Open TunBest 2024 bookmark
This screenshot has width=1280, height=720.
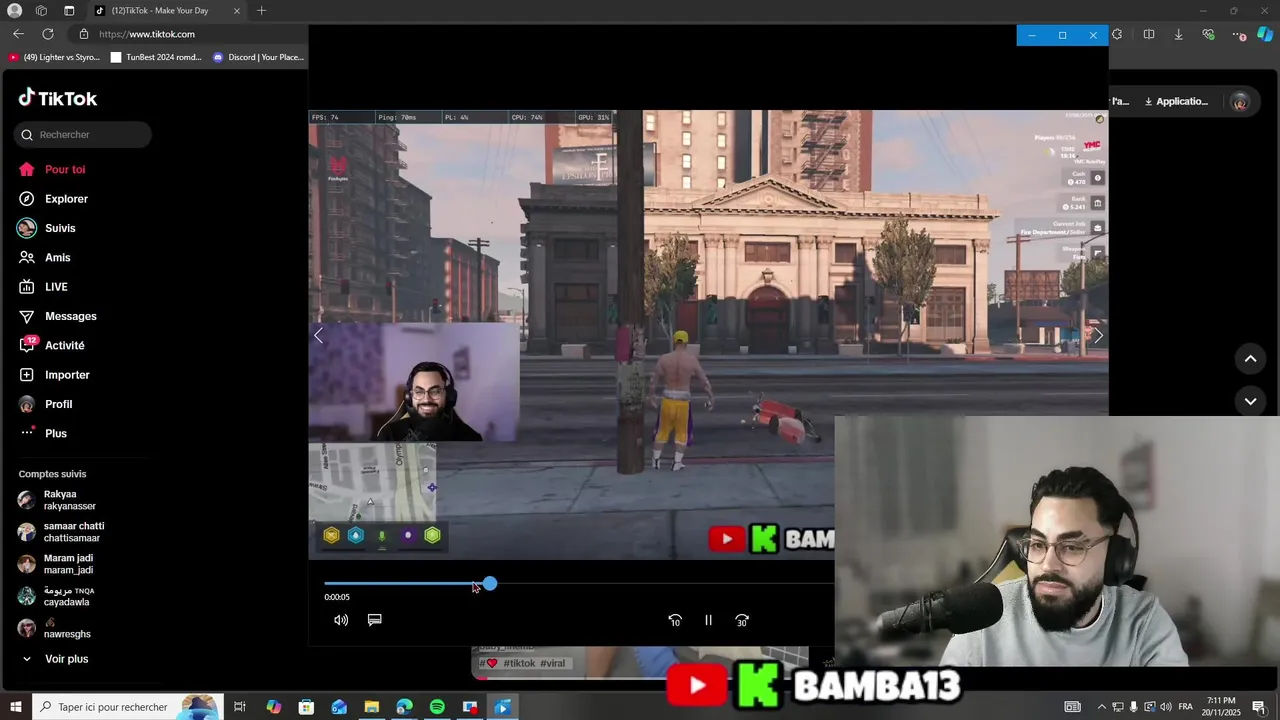click(157, 57)
